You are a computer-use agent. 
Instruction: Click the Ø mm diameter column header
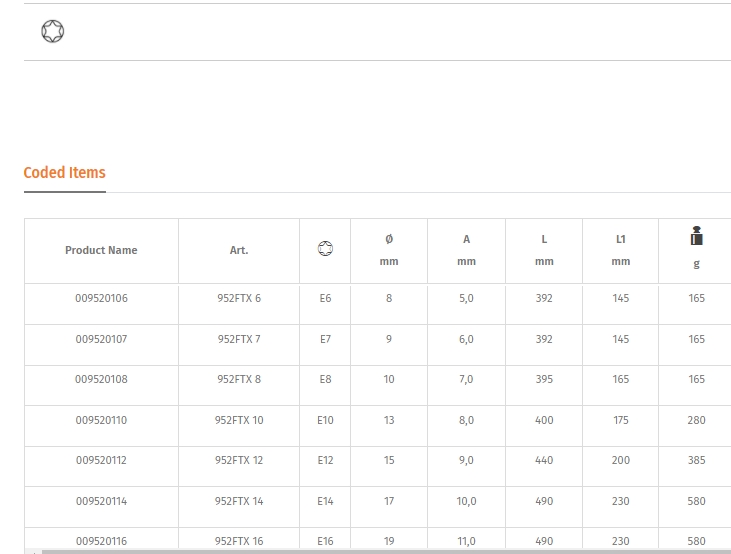coord(389,250)
